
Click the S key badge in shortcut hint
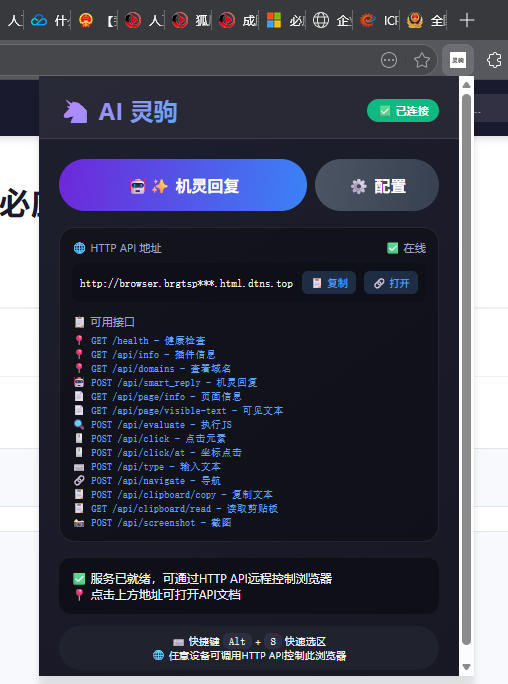(273, 641)
